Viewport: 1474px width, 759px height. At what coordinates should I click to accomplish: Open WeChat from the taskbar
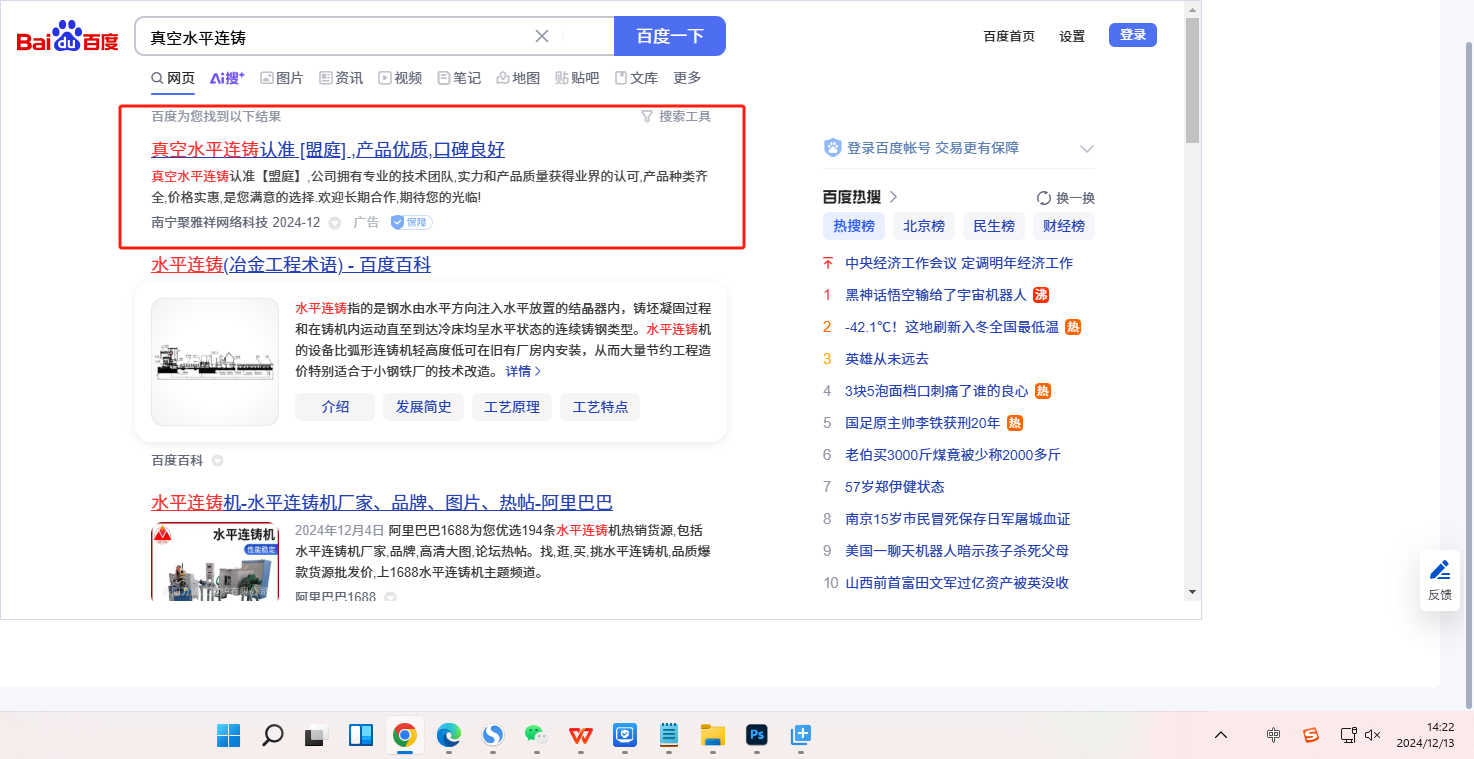click(x=536, y=736)
